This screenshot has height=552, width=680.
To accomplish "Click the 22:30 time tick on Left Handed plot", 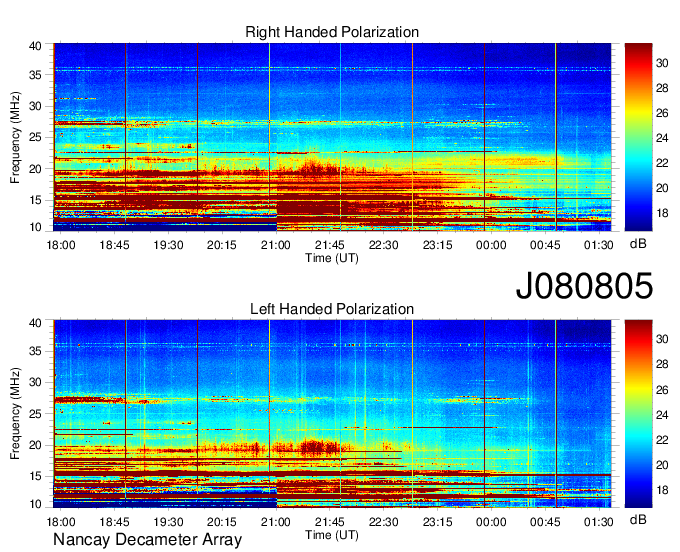I will [383, 522].
